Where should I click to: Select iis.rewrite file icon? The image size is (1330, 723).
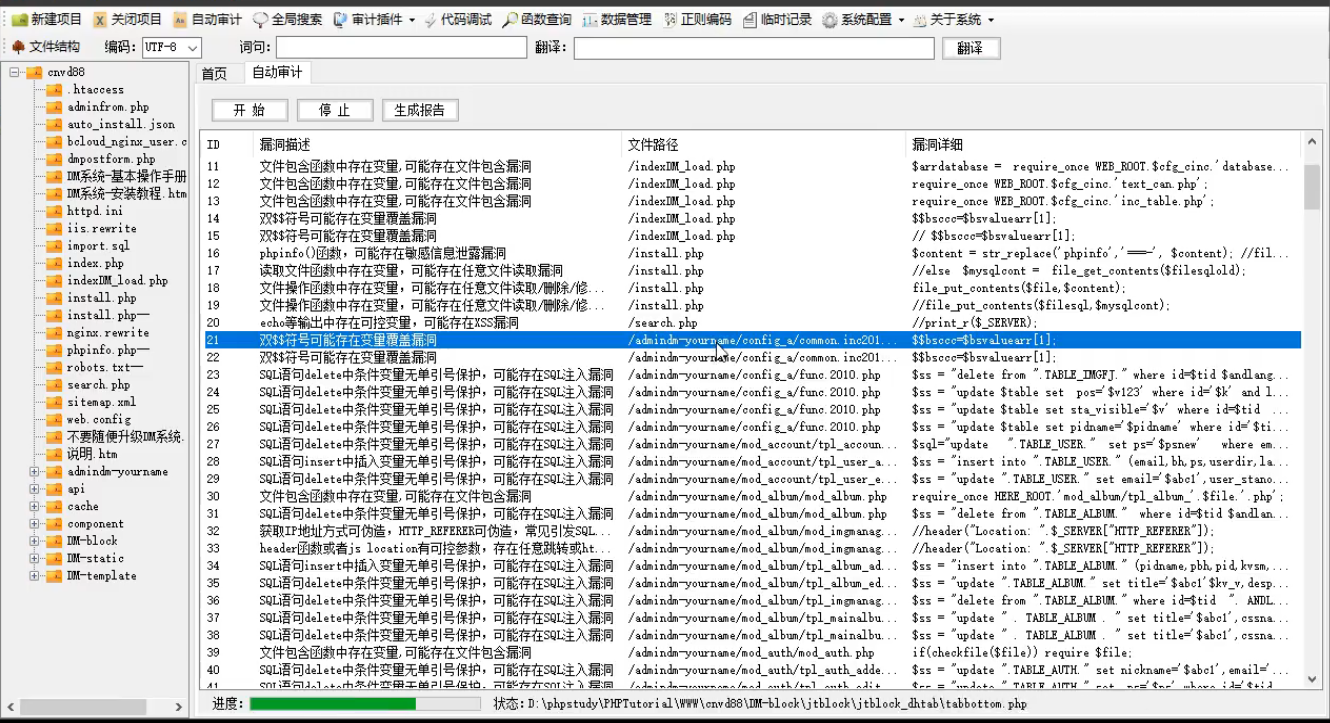pos(54,229)
